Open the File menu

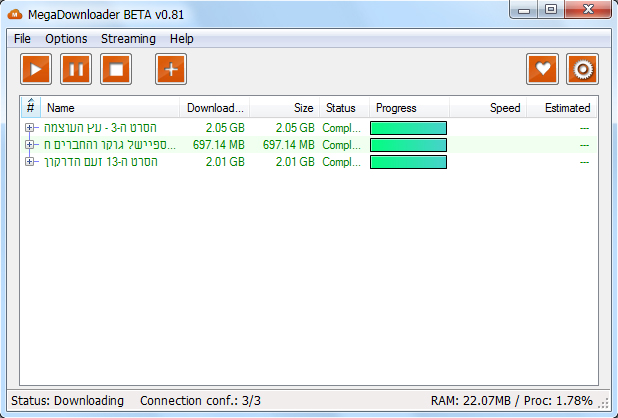coord(22,39)
